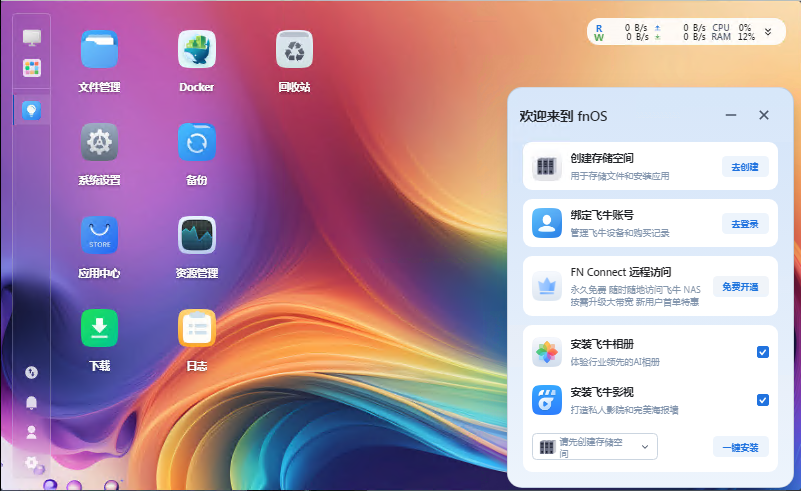The height and width of the screenshot is (491, 801).
Task: Open 系统设置 system settings icon
Action: (99, 143)
